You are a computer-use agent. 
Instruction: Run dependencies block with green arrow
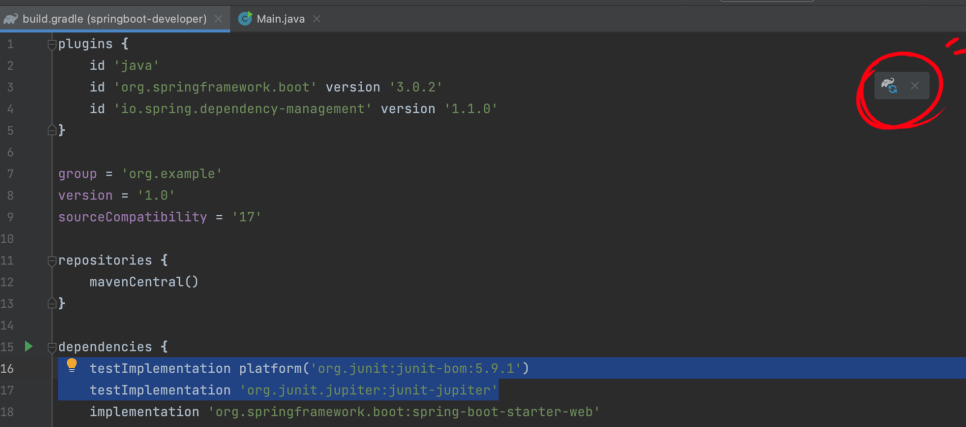point(28,346)
